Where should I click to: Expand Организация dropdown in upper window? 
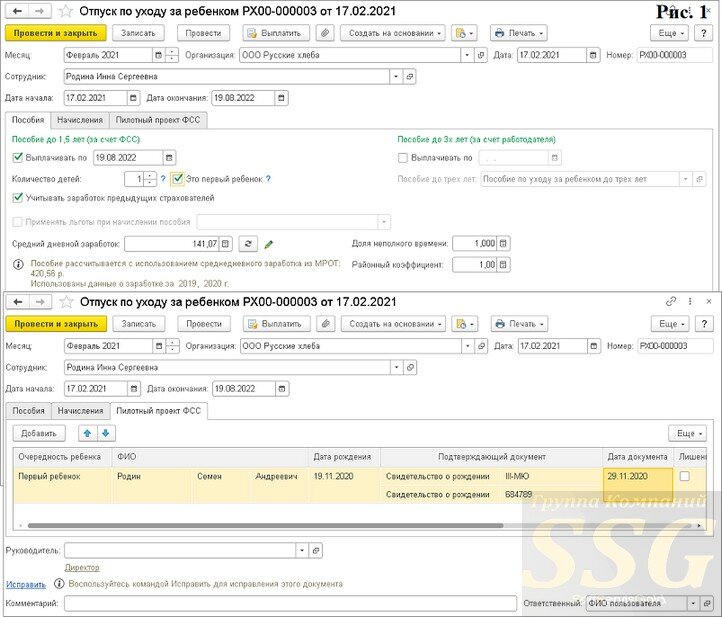pos(467,55)
